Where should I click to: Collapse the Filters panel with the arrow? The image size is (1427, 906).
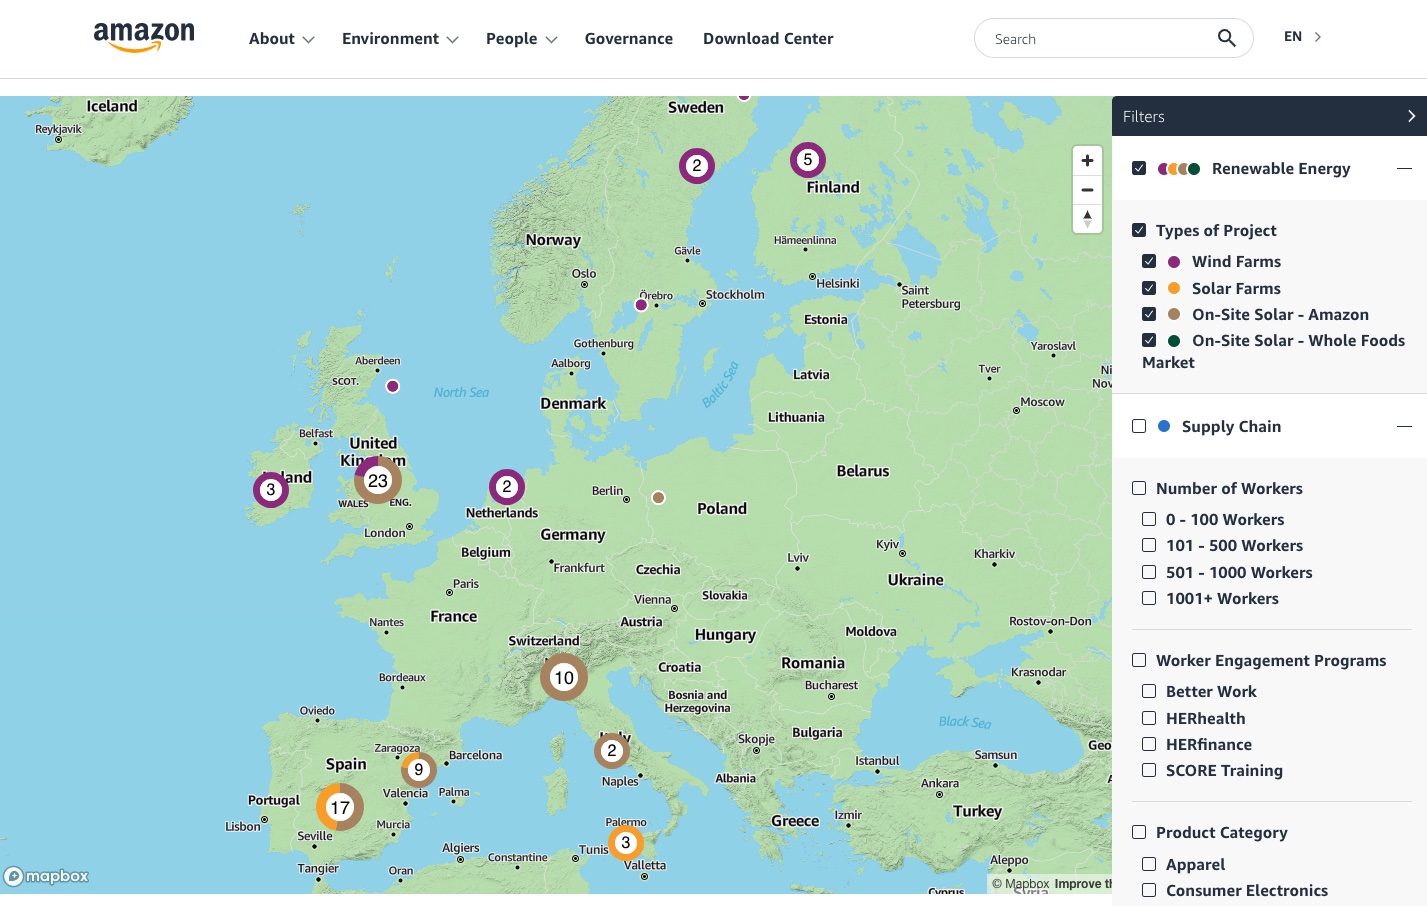[1410, 116]
